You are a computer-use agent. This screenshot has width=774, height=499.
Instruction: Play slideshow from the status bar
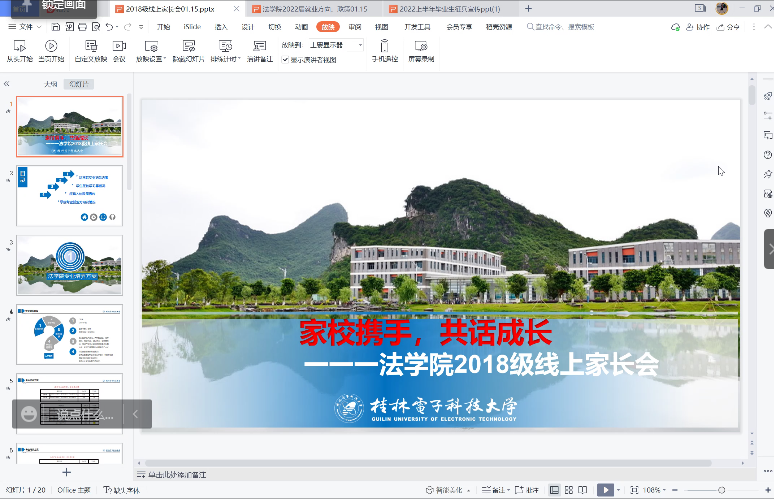click(x=604, y=490)
